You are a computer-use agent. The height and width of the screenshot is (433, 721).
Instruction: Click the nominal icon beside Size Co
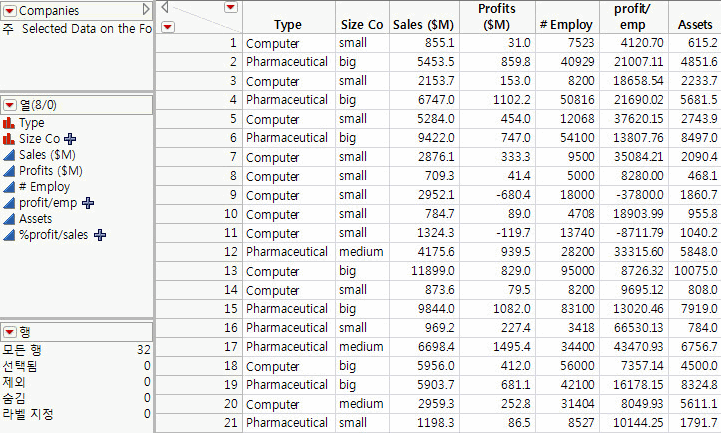click(9, 139)
